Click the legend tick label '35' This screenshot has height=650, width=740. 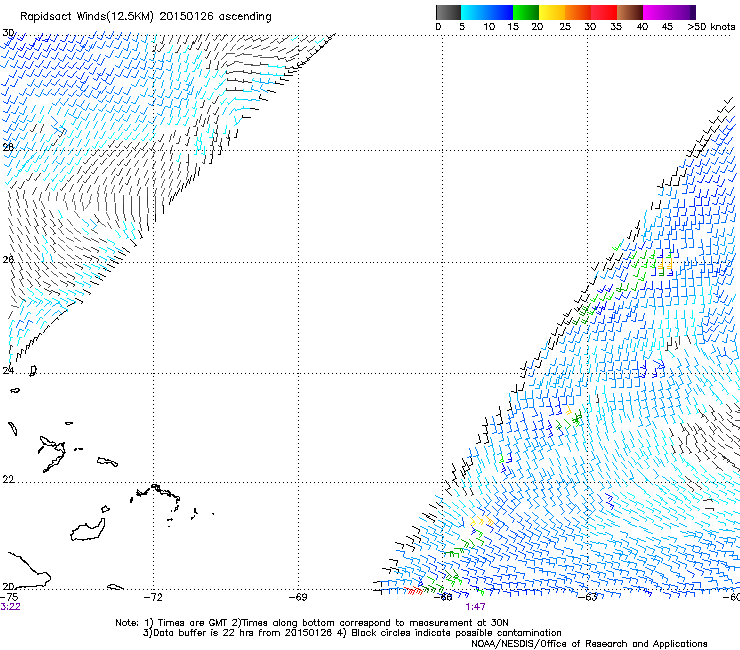click(616, 27)
